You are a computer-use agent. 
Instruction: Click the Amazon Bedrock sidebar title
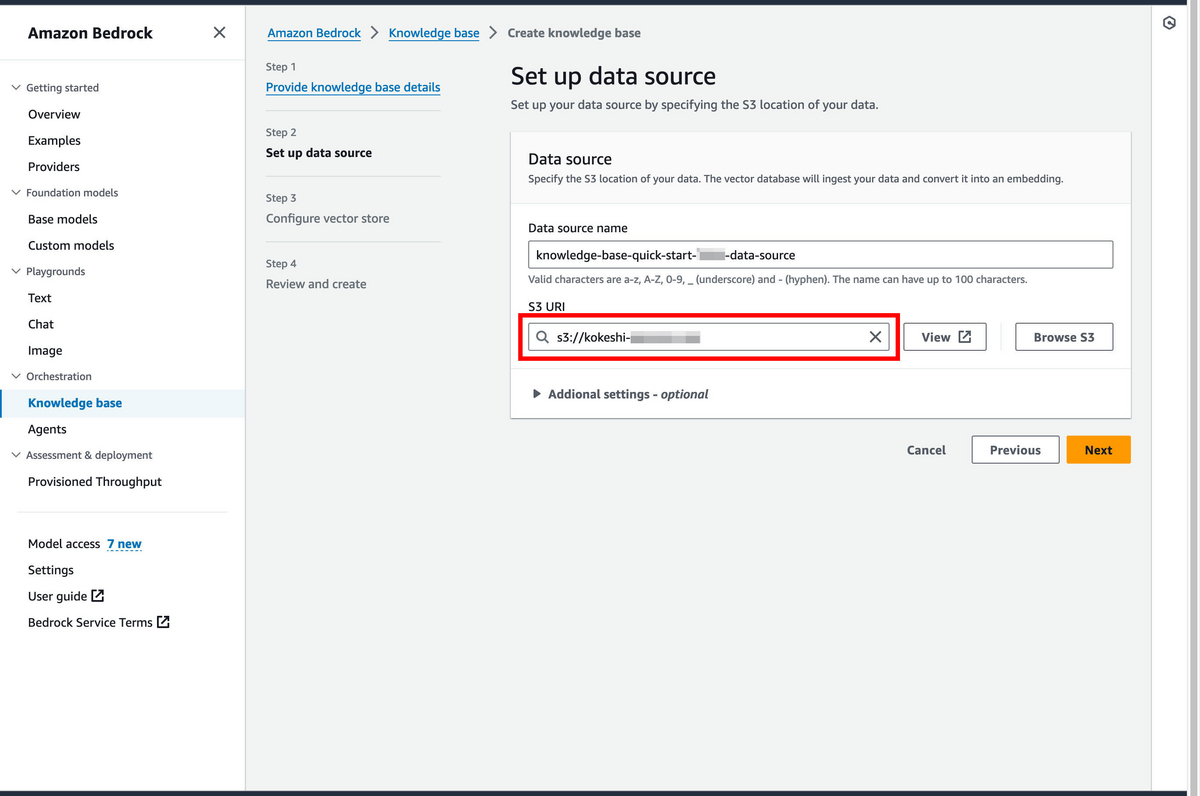[90, 33]
